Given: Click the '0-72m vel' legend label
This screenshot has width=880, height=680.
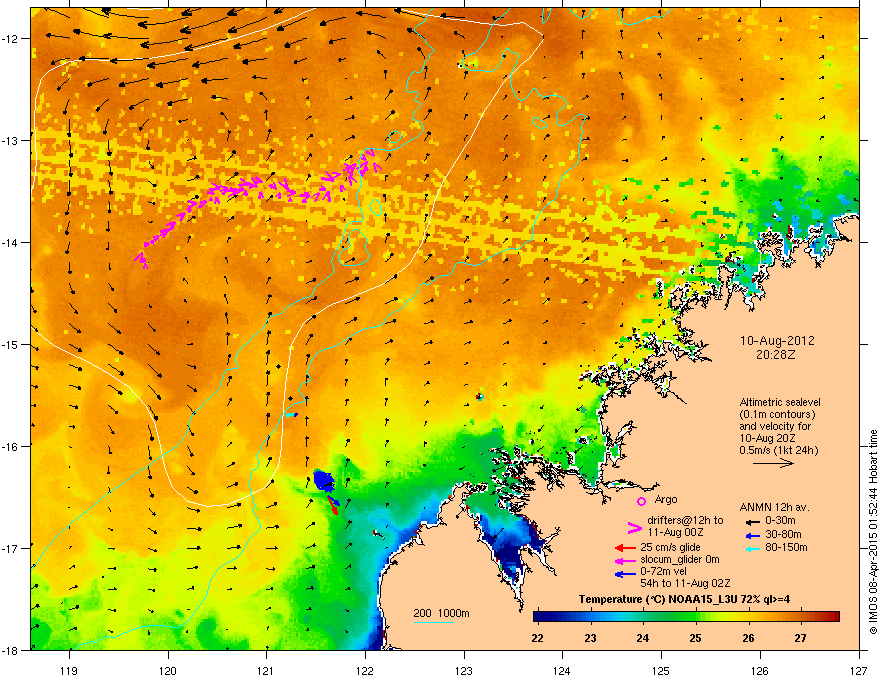Looking at the screenshot, I should (x=663, y=572).
